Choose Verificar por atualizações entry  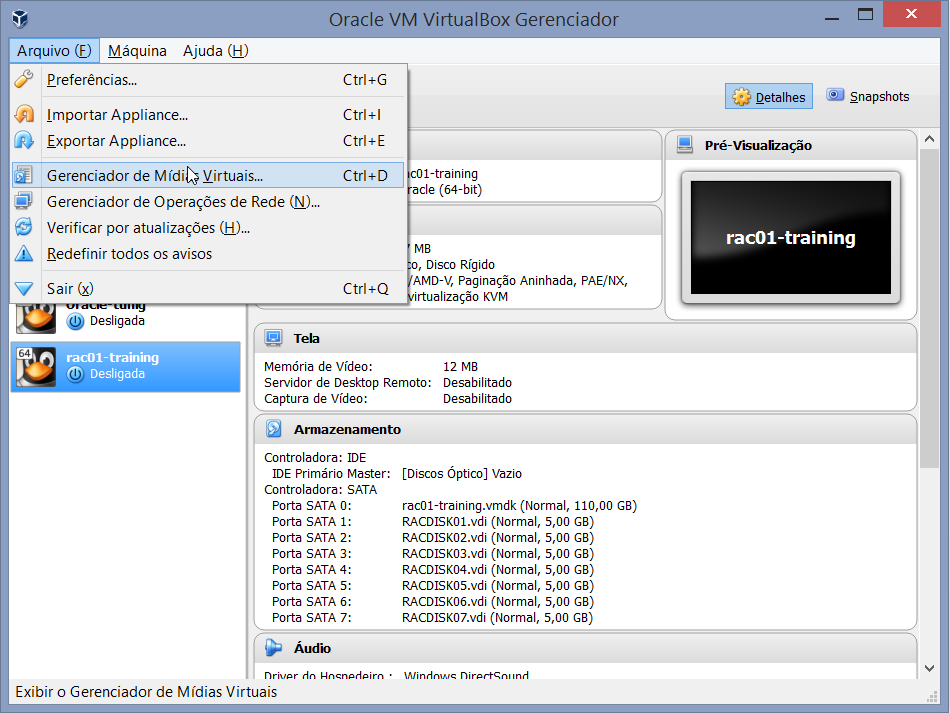click(208, 227)
